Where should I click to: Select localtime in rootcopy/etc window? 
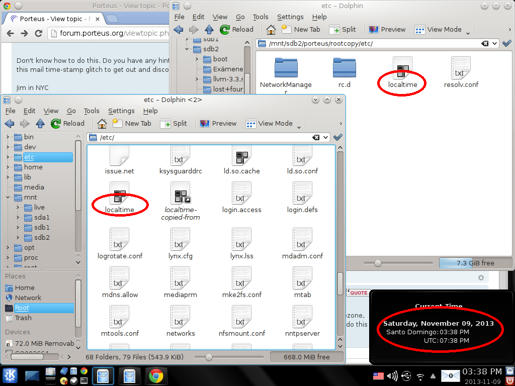(x=402, y=73)
